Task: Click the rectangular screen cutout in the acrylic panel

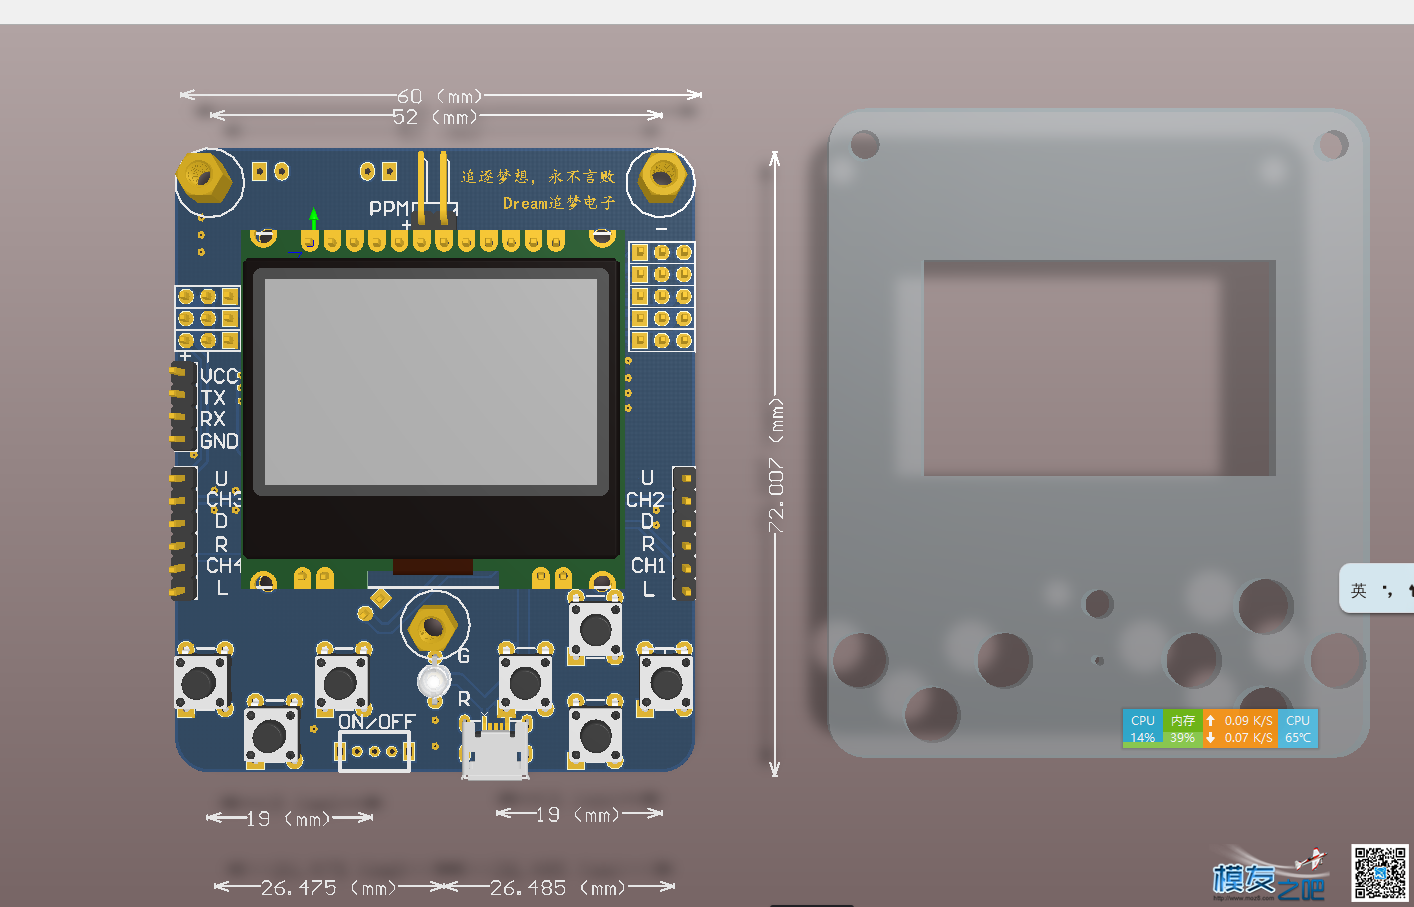Action: pos(1100,368)
